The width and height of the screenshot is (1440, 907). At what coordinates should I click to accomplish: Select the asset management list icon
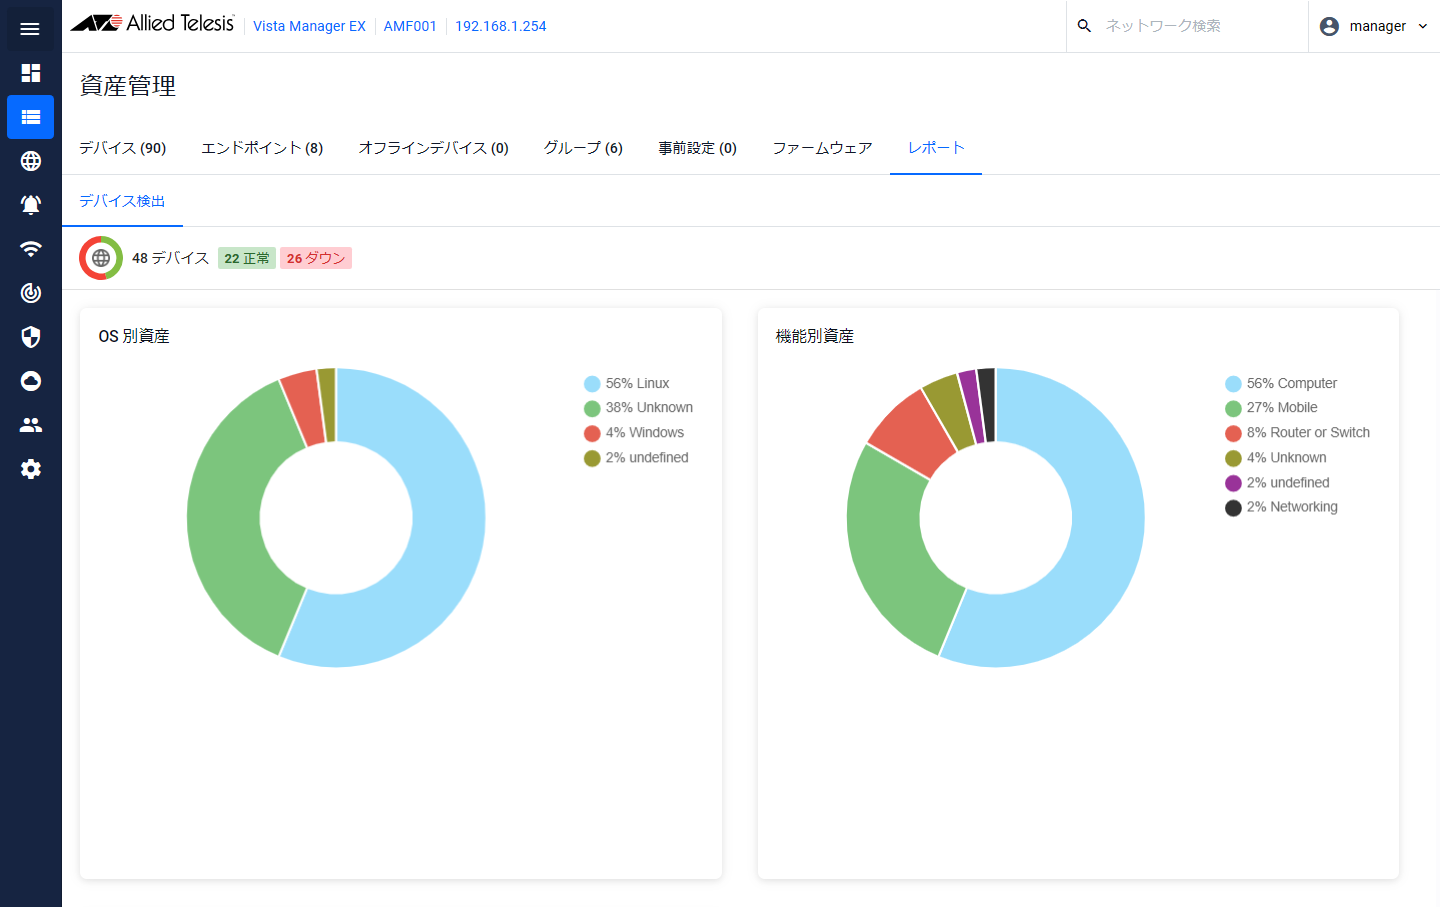click(30, 117)
